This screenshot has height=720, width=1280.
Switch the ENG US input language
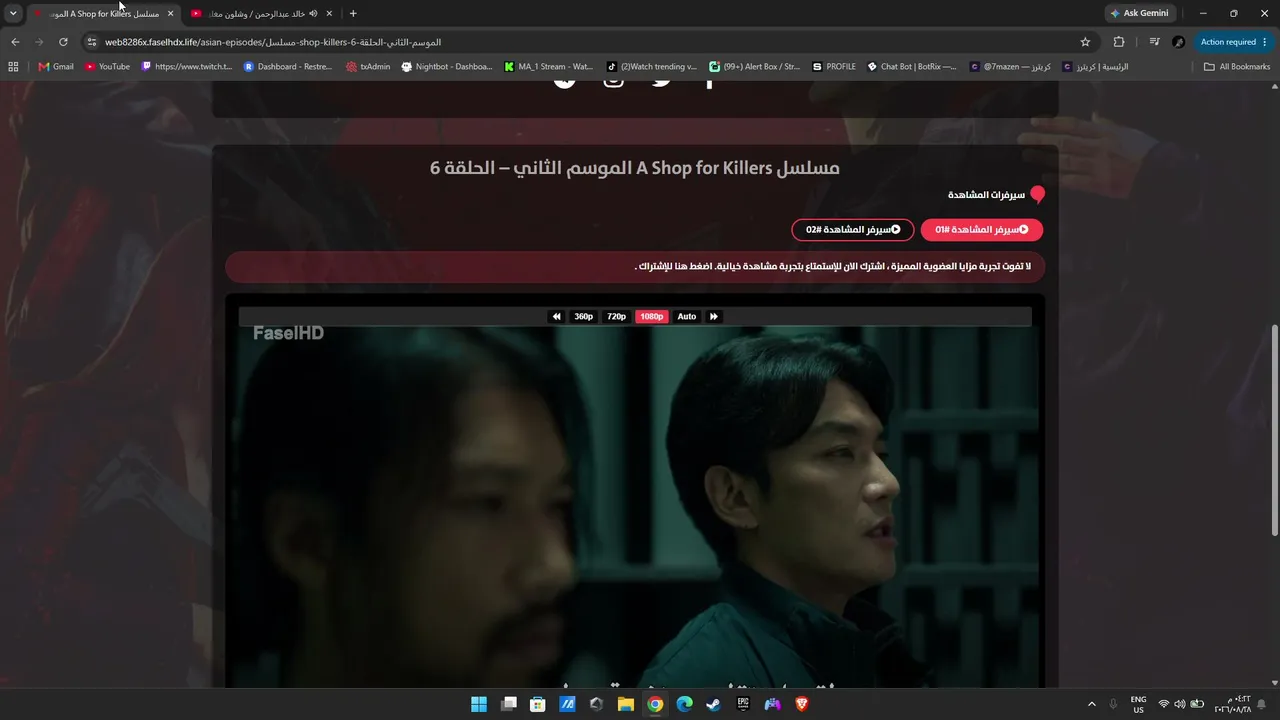coord(1138,704)
